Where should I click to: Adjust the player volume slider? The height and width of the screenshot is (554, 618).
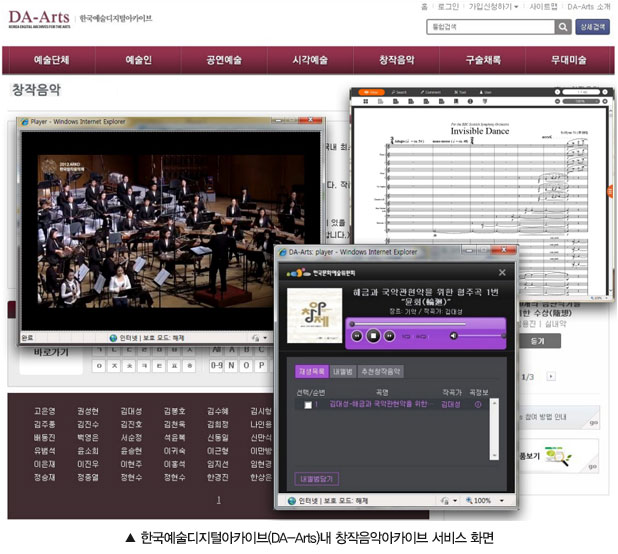[482, 336]
